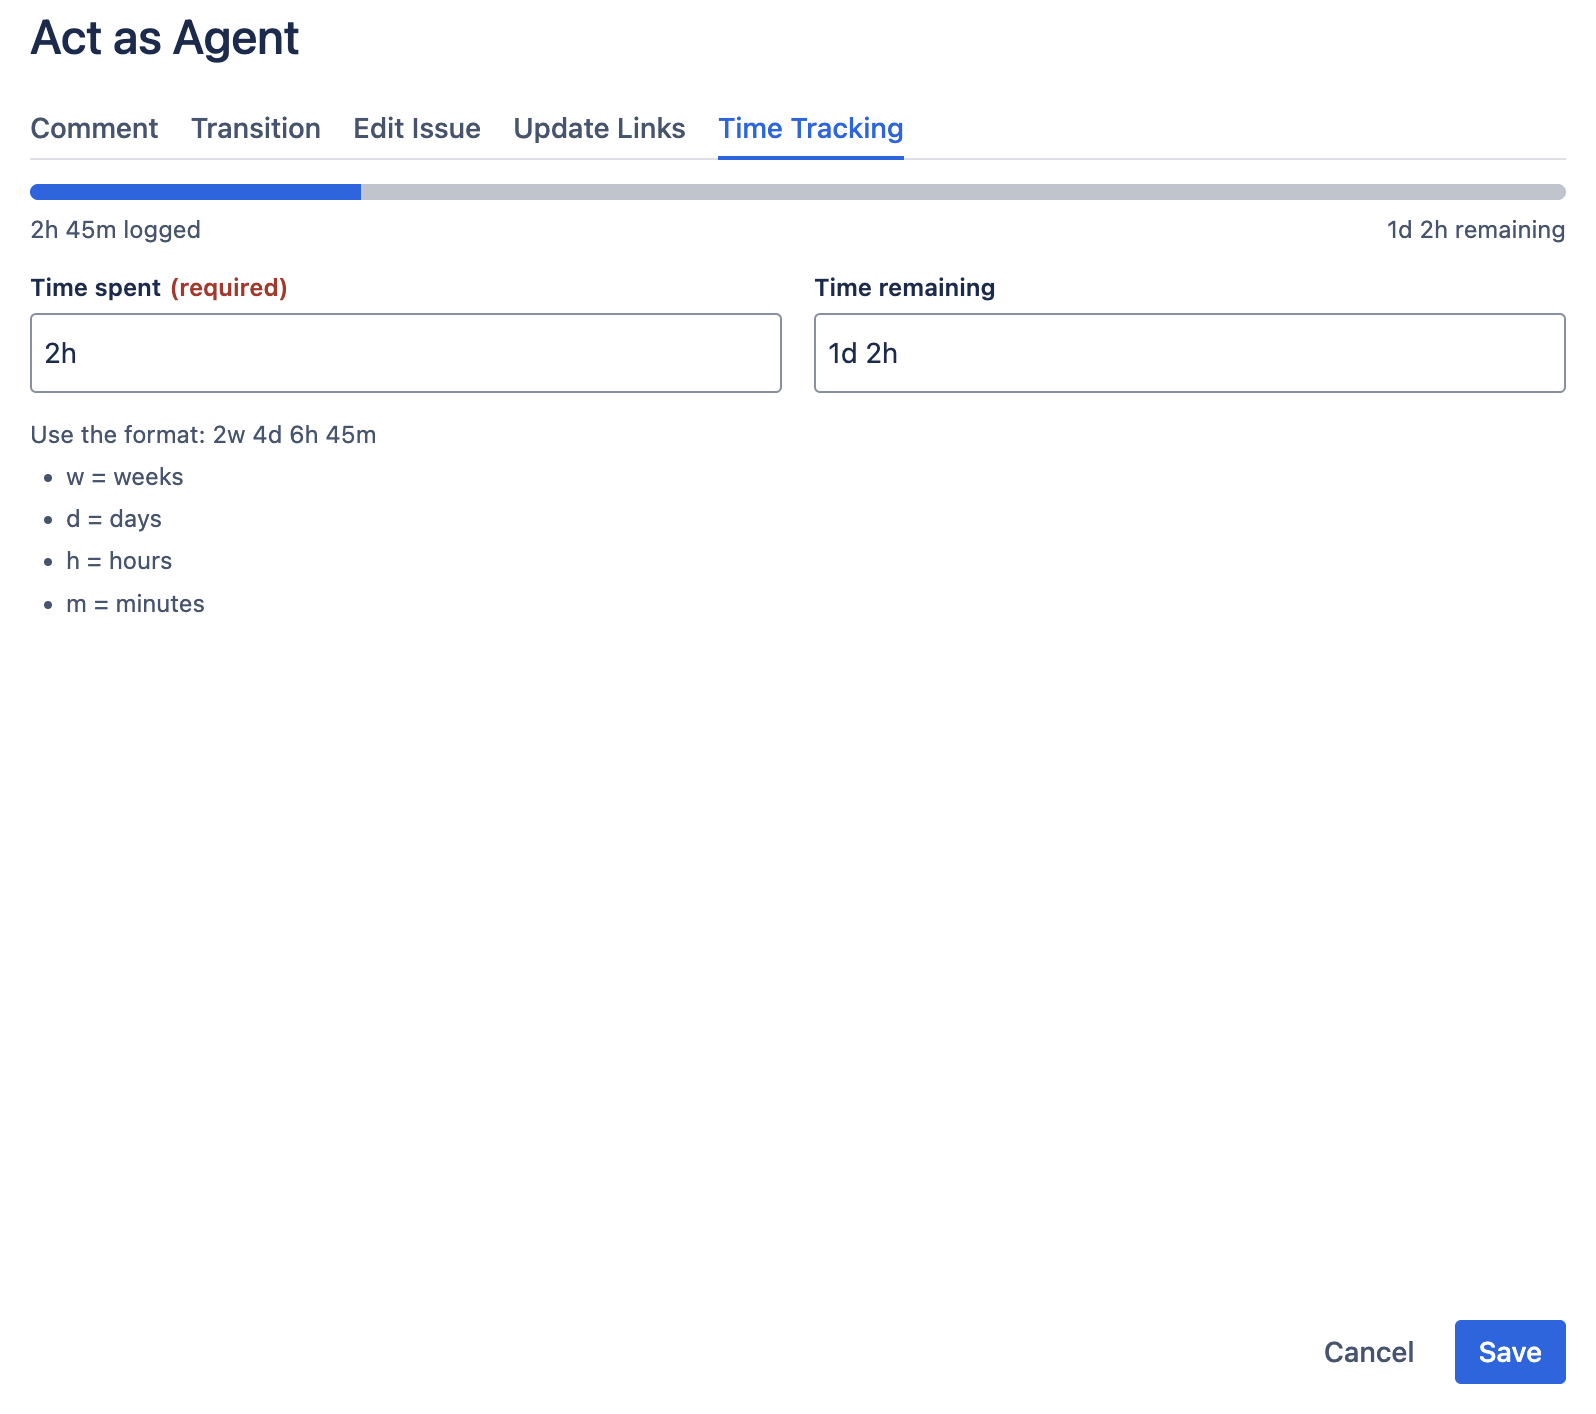The height and width of the screenshot is (1414, 1596).
Task: Select the Edit Issue tab
Action: [417, 129]
